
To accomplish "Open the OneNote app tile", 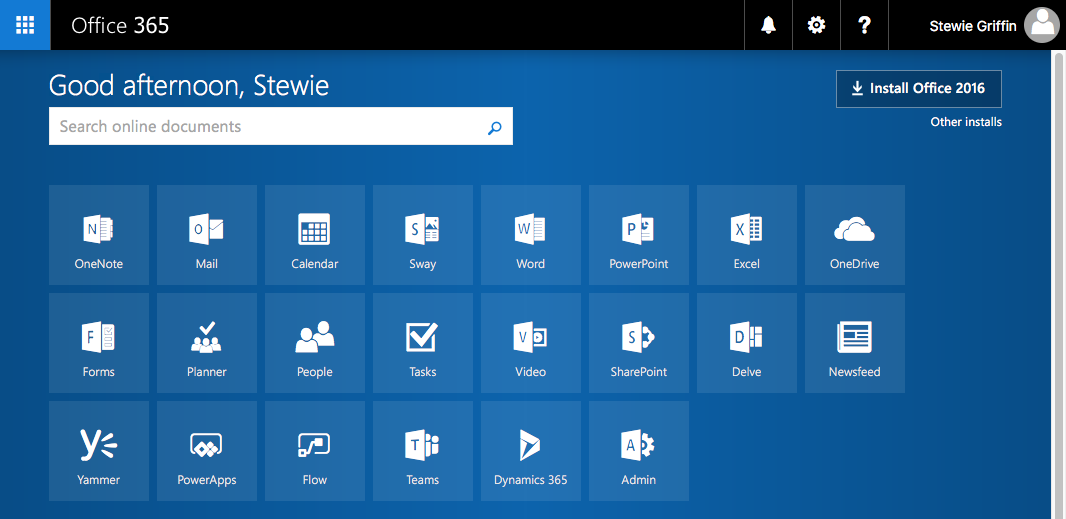I will pos(99,235).
